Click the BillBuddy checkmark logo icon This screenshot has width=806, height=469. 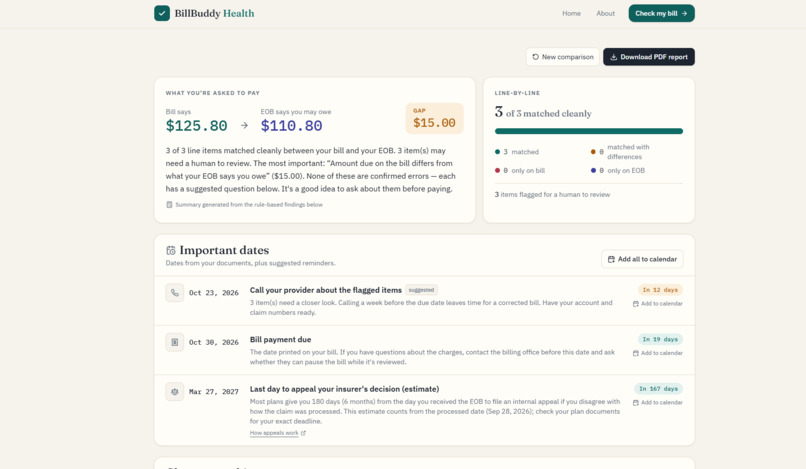click(162, 13)
